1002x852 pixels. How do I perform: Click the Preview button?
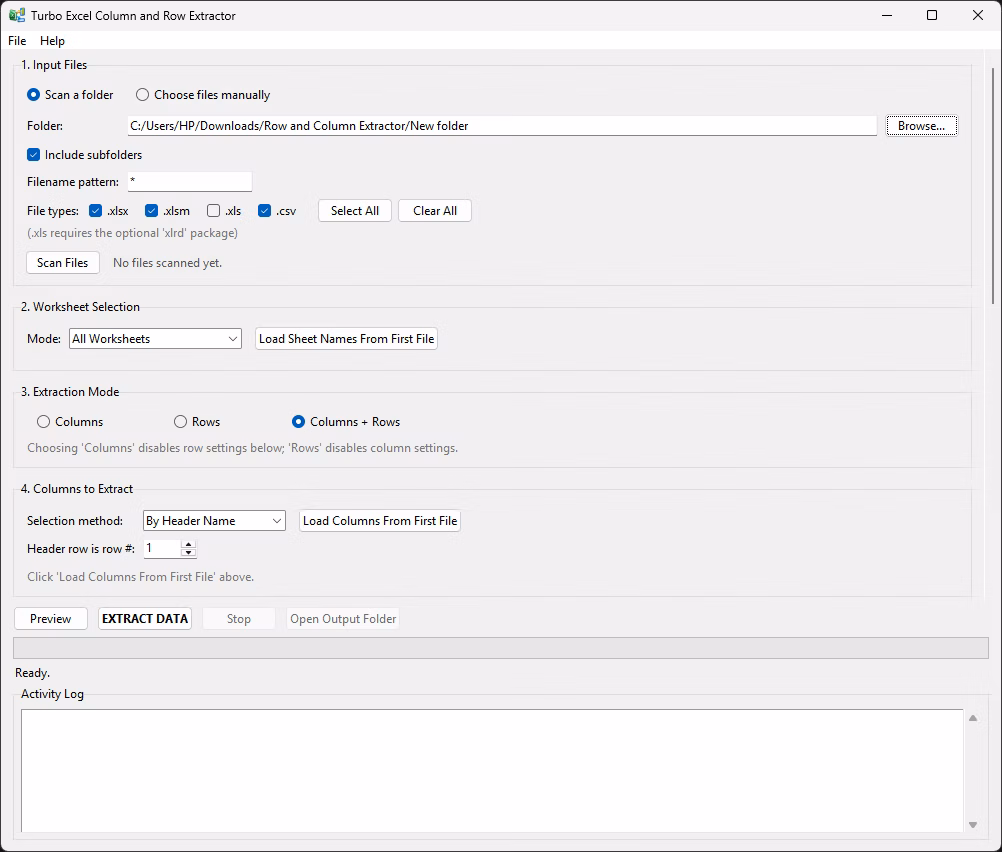point(50,619)
